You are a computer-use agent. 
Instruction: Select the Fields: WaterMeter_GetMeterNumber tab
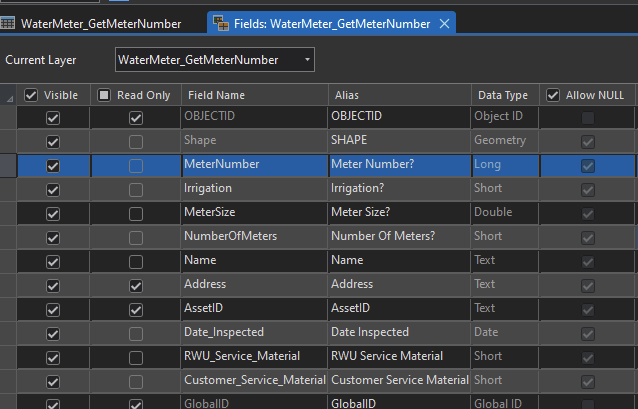tap(332, 23)
